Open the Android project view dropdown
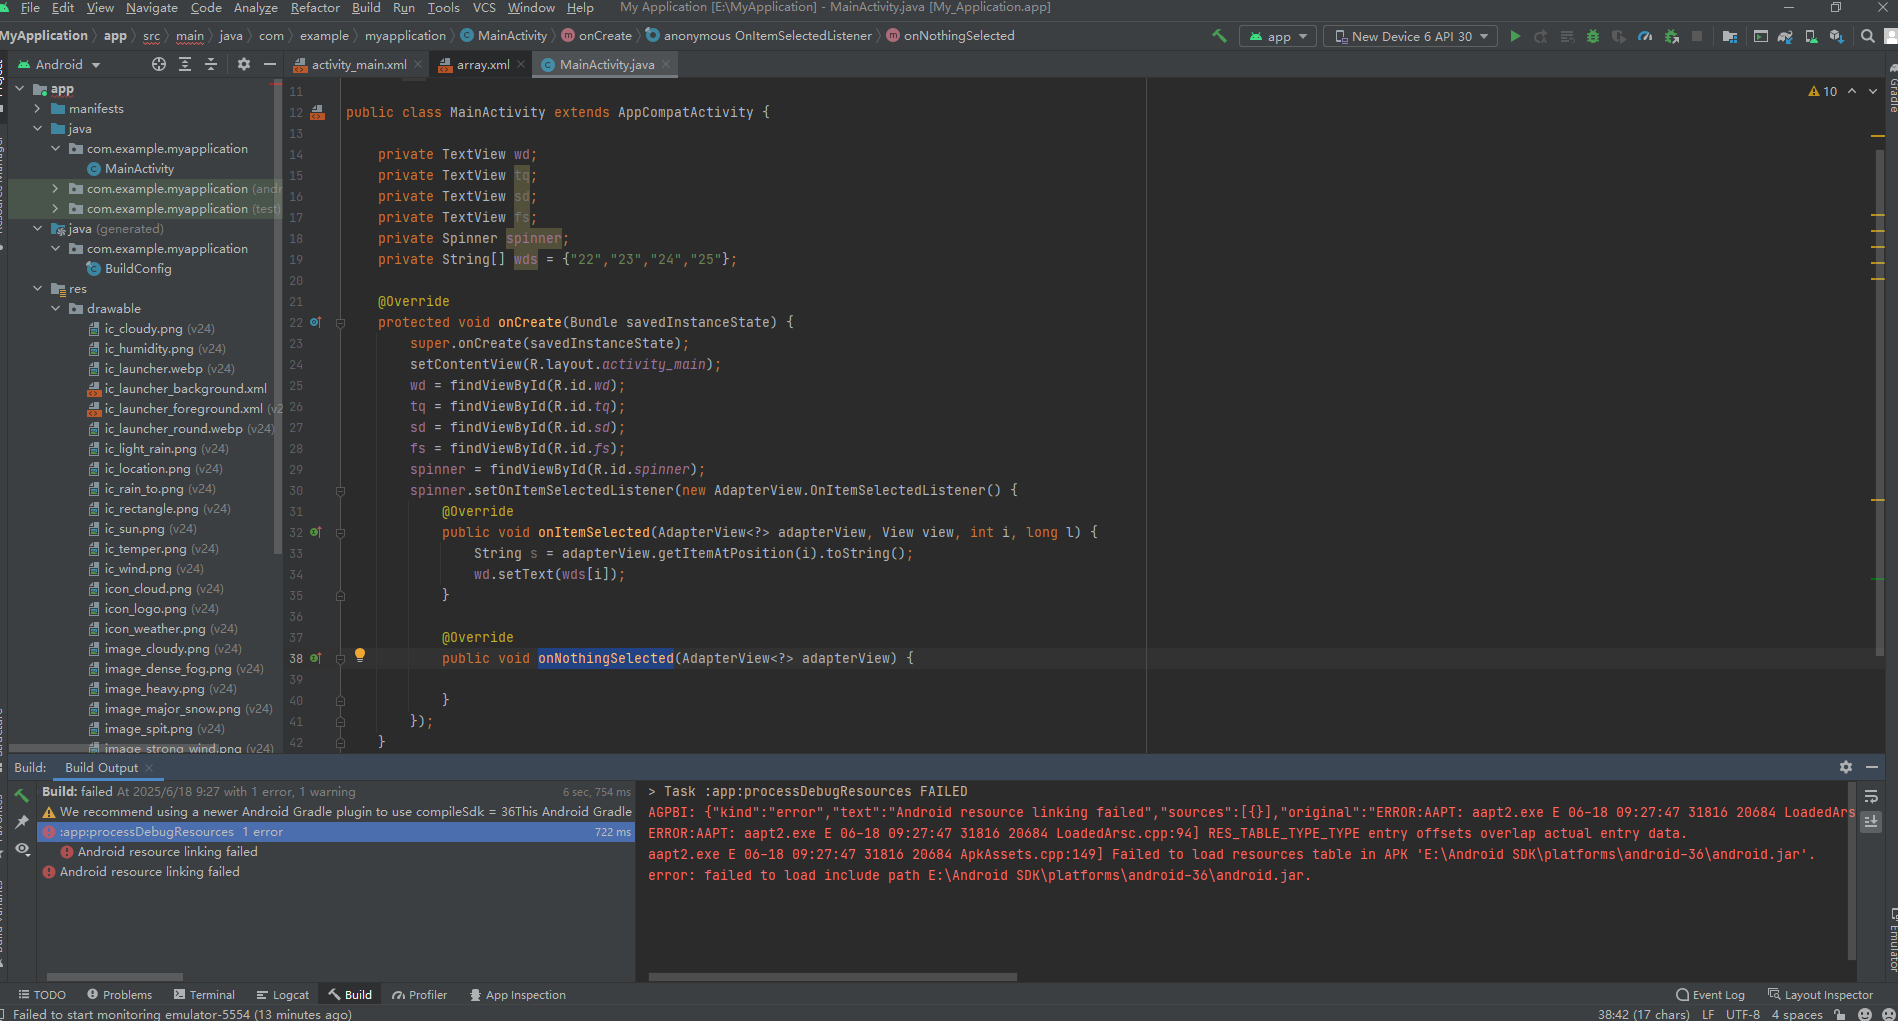 (x=60, y=64)
